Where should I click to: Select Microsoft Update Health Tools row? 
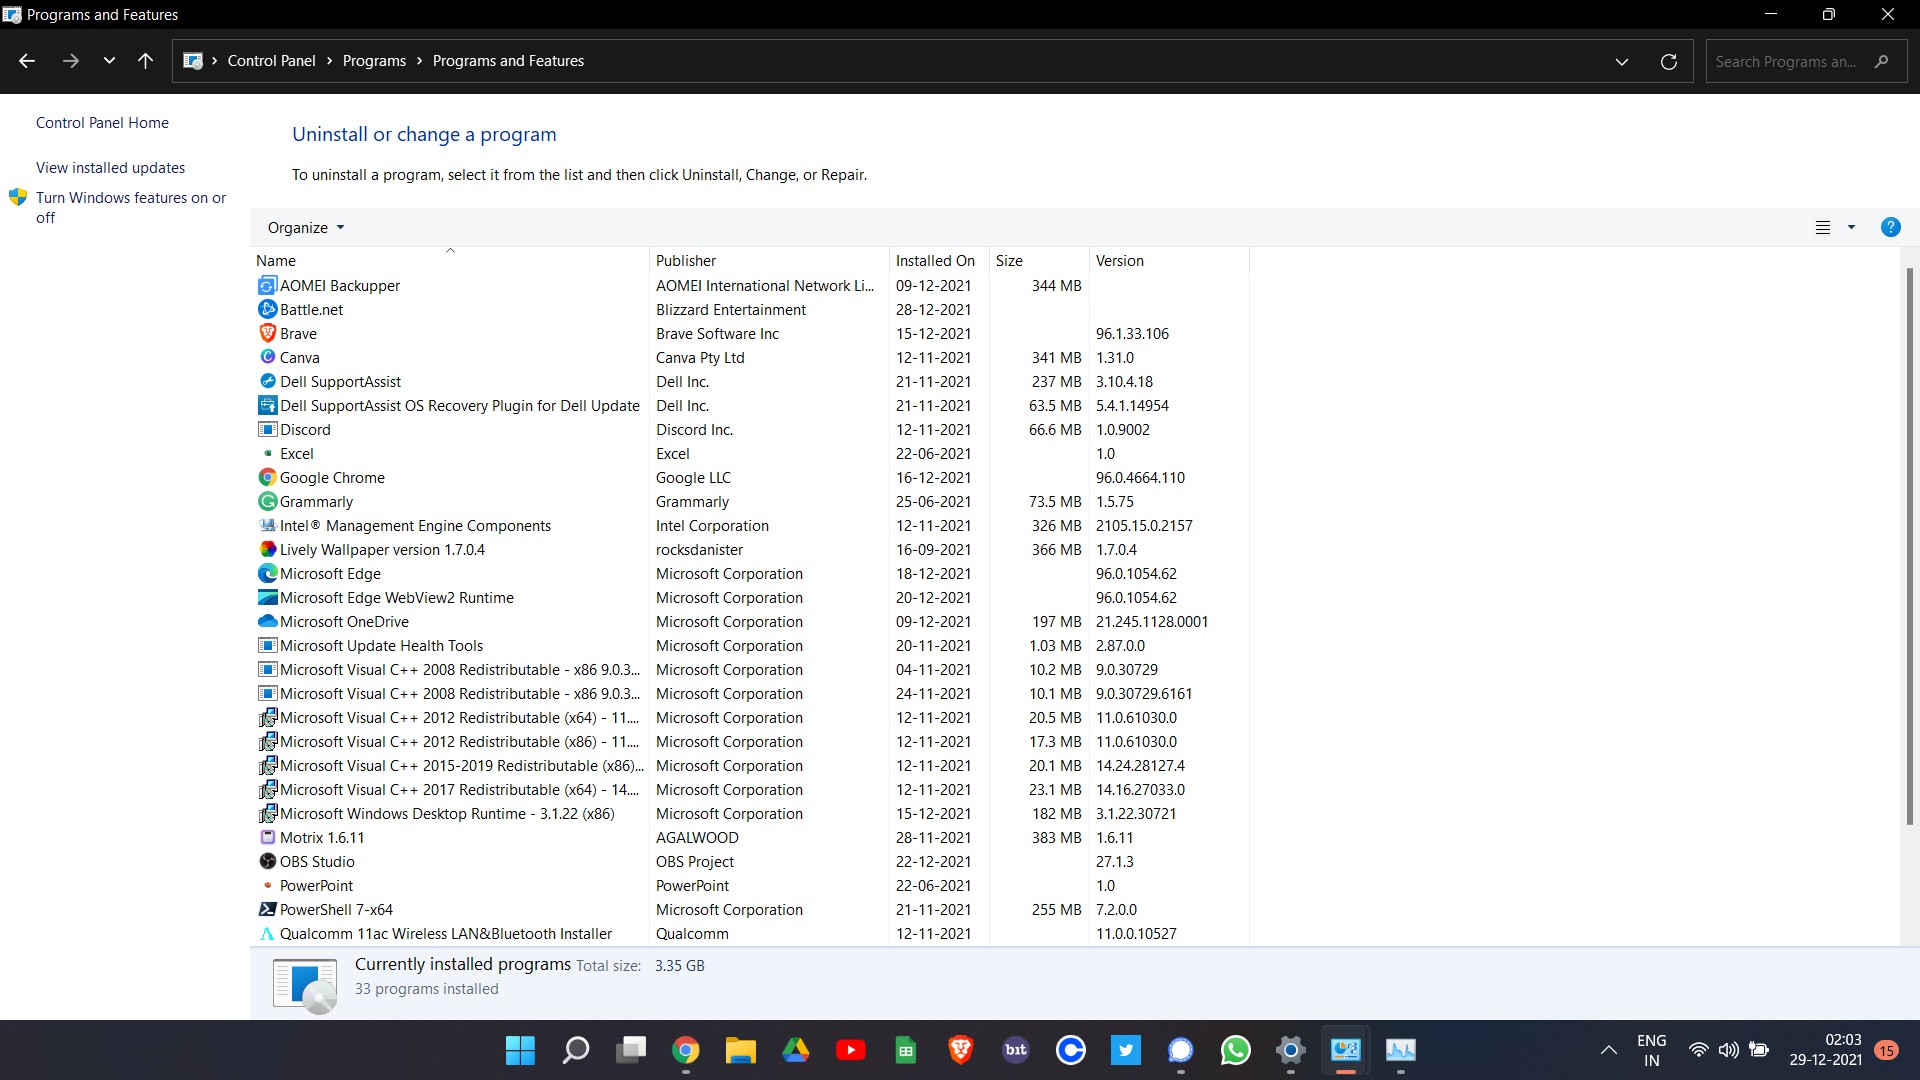point(750,646)
